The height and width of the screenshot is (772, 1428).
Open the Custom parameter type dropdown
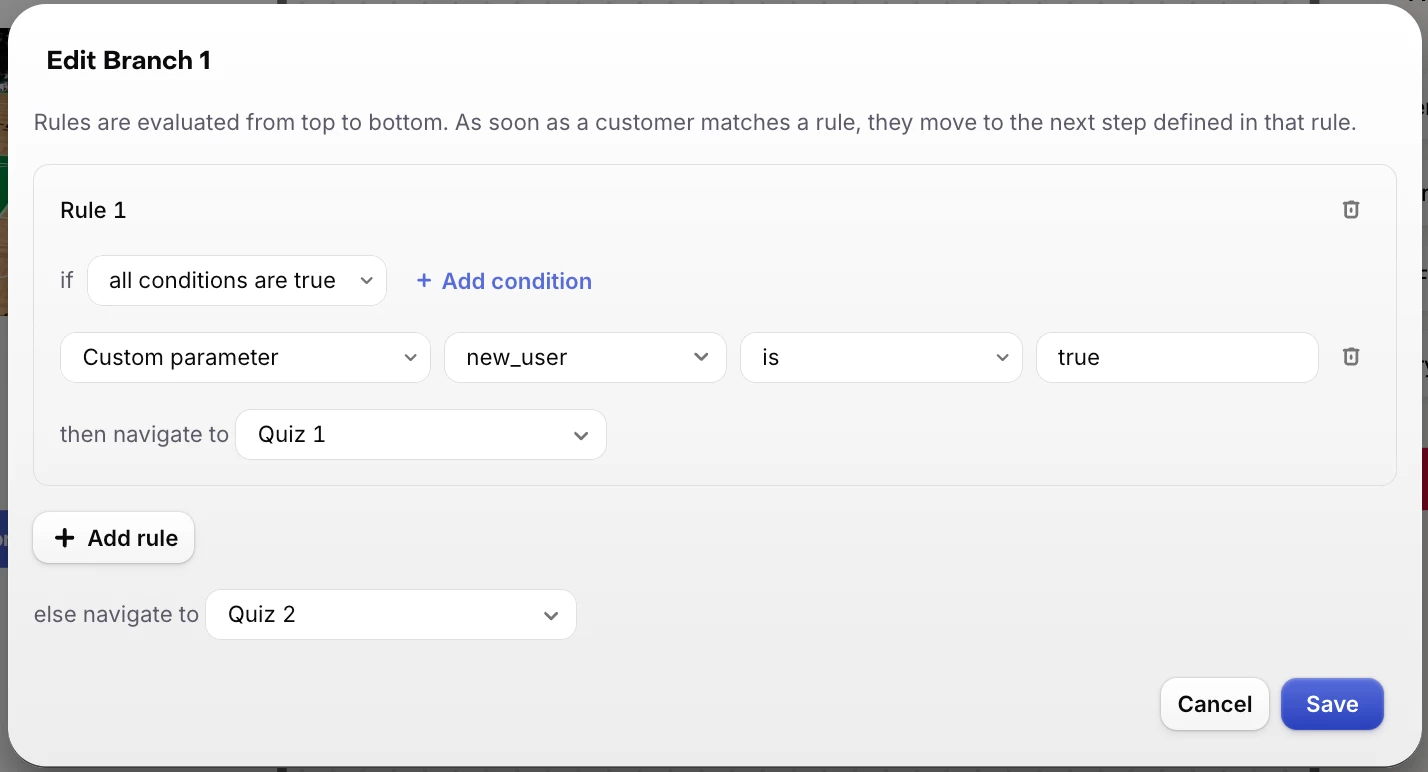click(245, 357)
